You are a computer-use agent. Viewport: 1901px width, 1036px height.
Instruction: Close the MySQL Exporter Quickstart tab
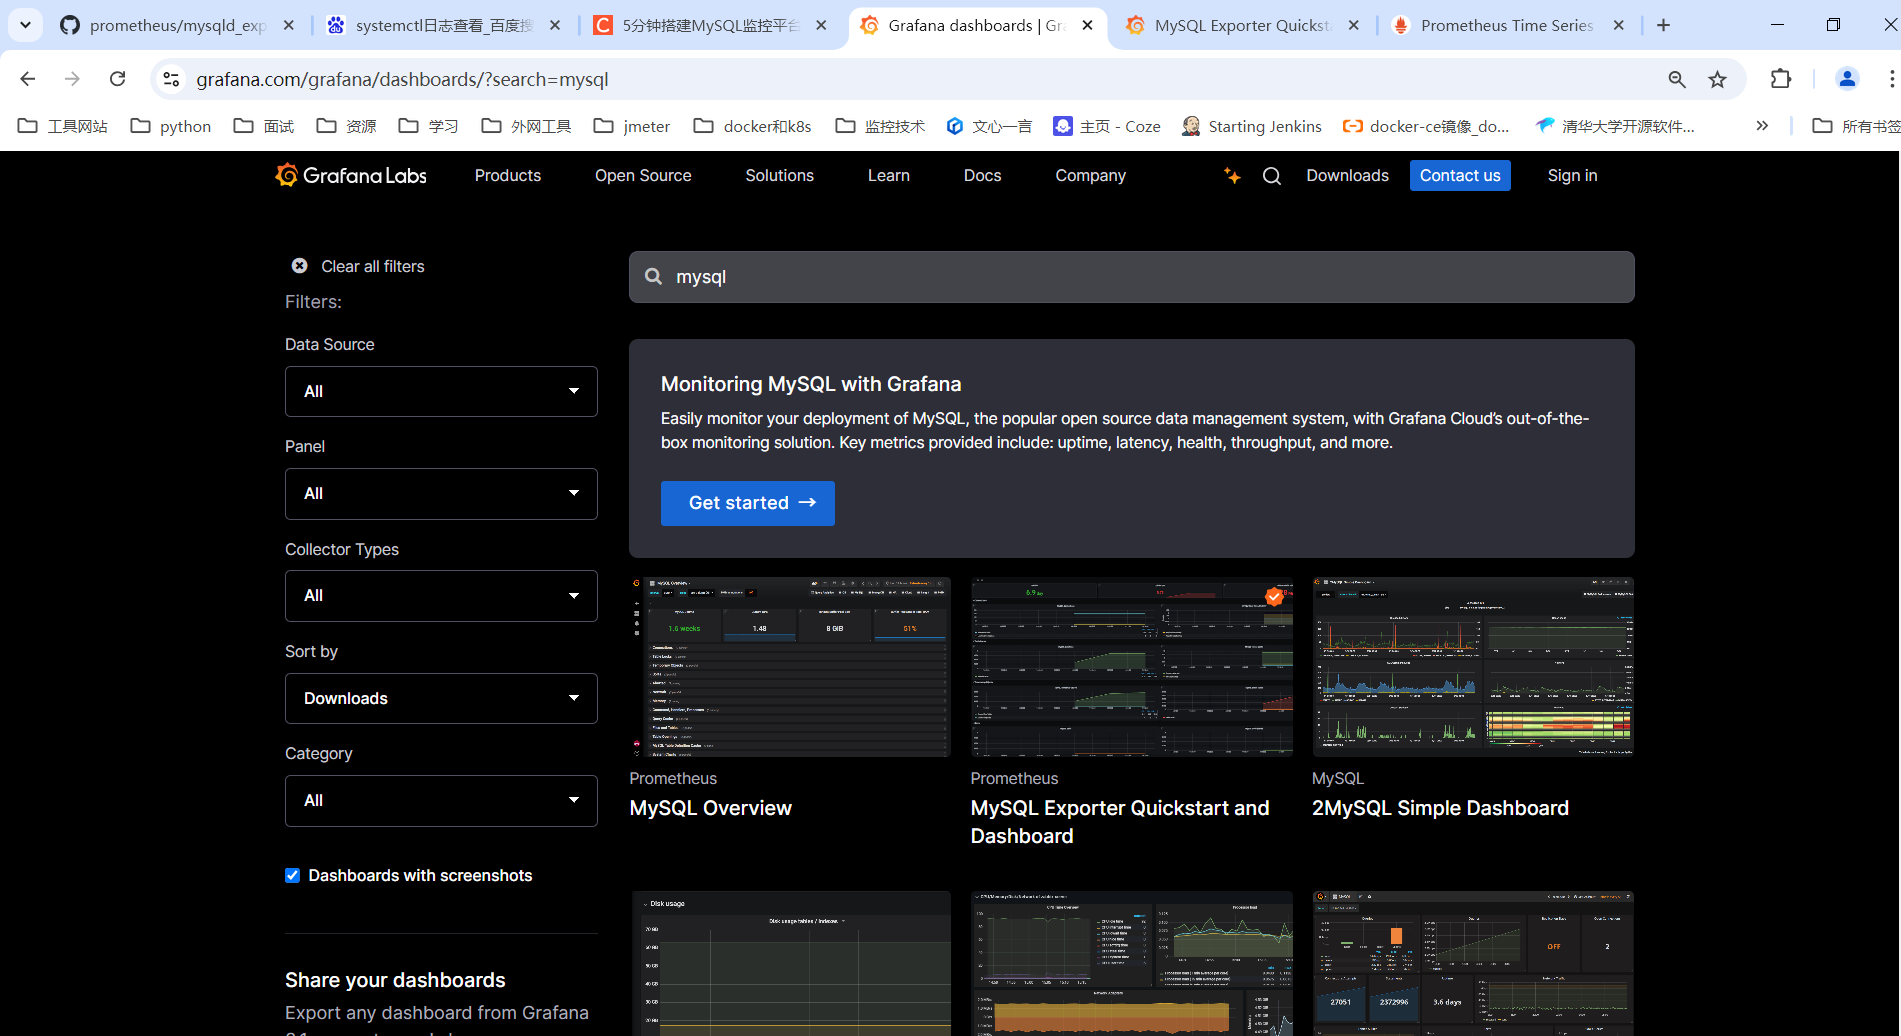1354,25
